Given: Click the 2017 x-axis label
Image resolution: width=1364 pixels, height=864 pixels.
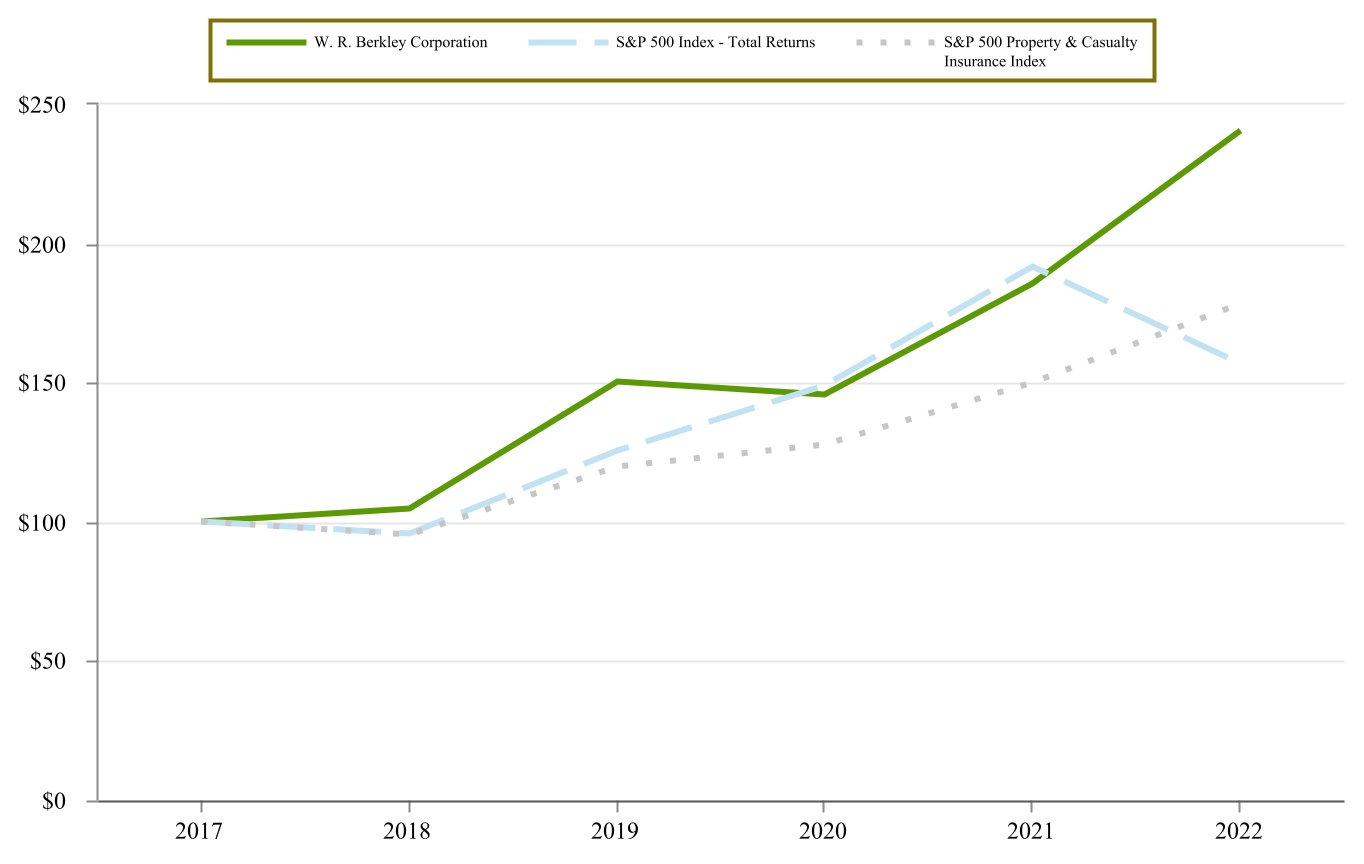Looking at the screenshot, I should tap(201, 831).
